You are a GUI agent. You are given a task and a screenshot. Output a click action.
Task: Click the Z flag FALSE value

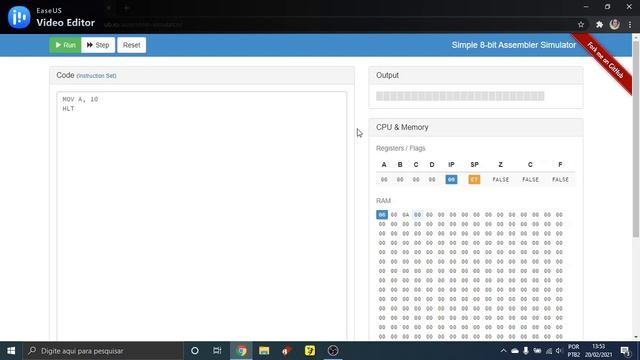click(500, 180)
